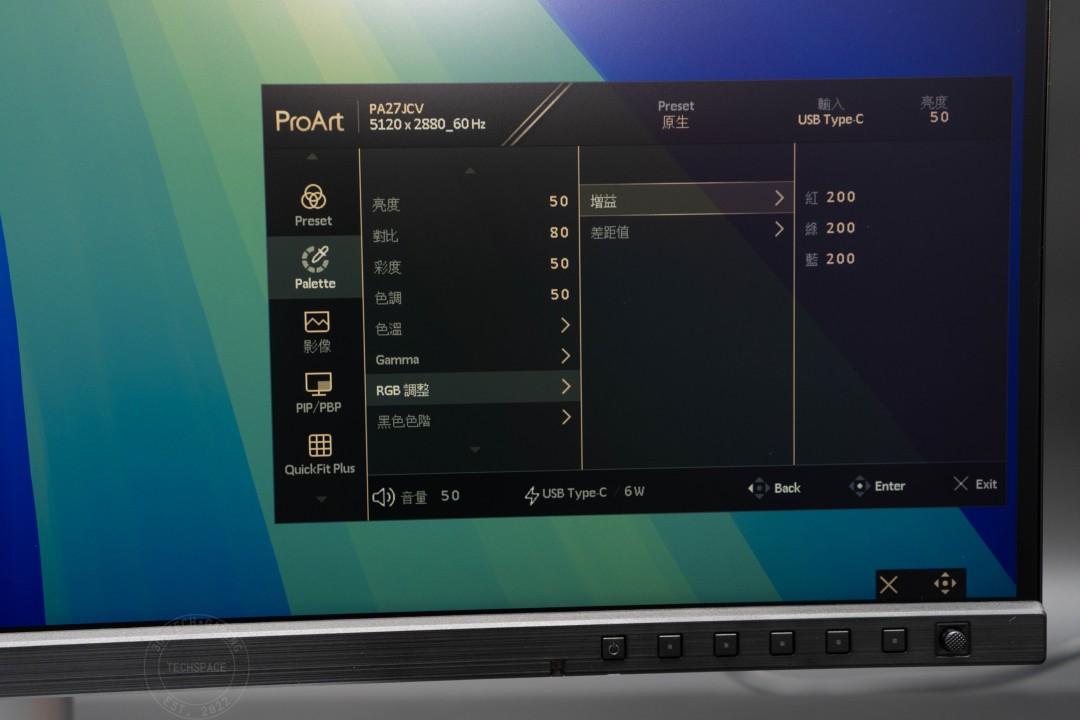Viewport: 1080px width, 720px height.
Task: Adjust the 紅 red gain value 200
Action: click(841, 197)
